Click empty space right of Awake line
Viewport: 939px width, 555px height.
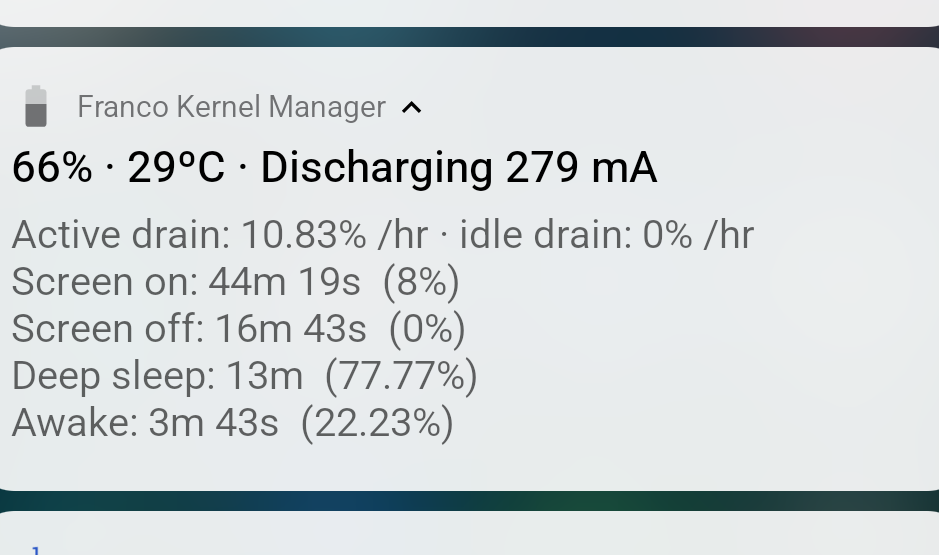coord(700,423)
